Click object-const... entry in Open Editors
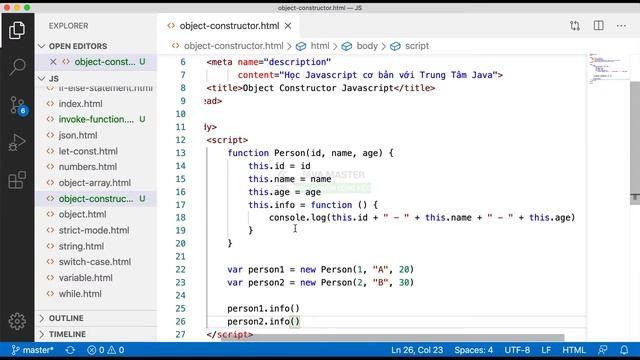 (105, 62)
